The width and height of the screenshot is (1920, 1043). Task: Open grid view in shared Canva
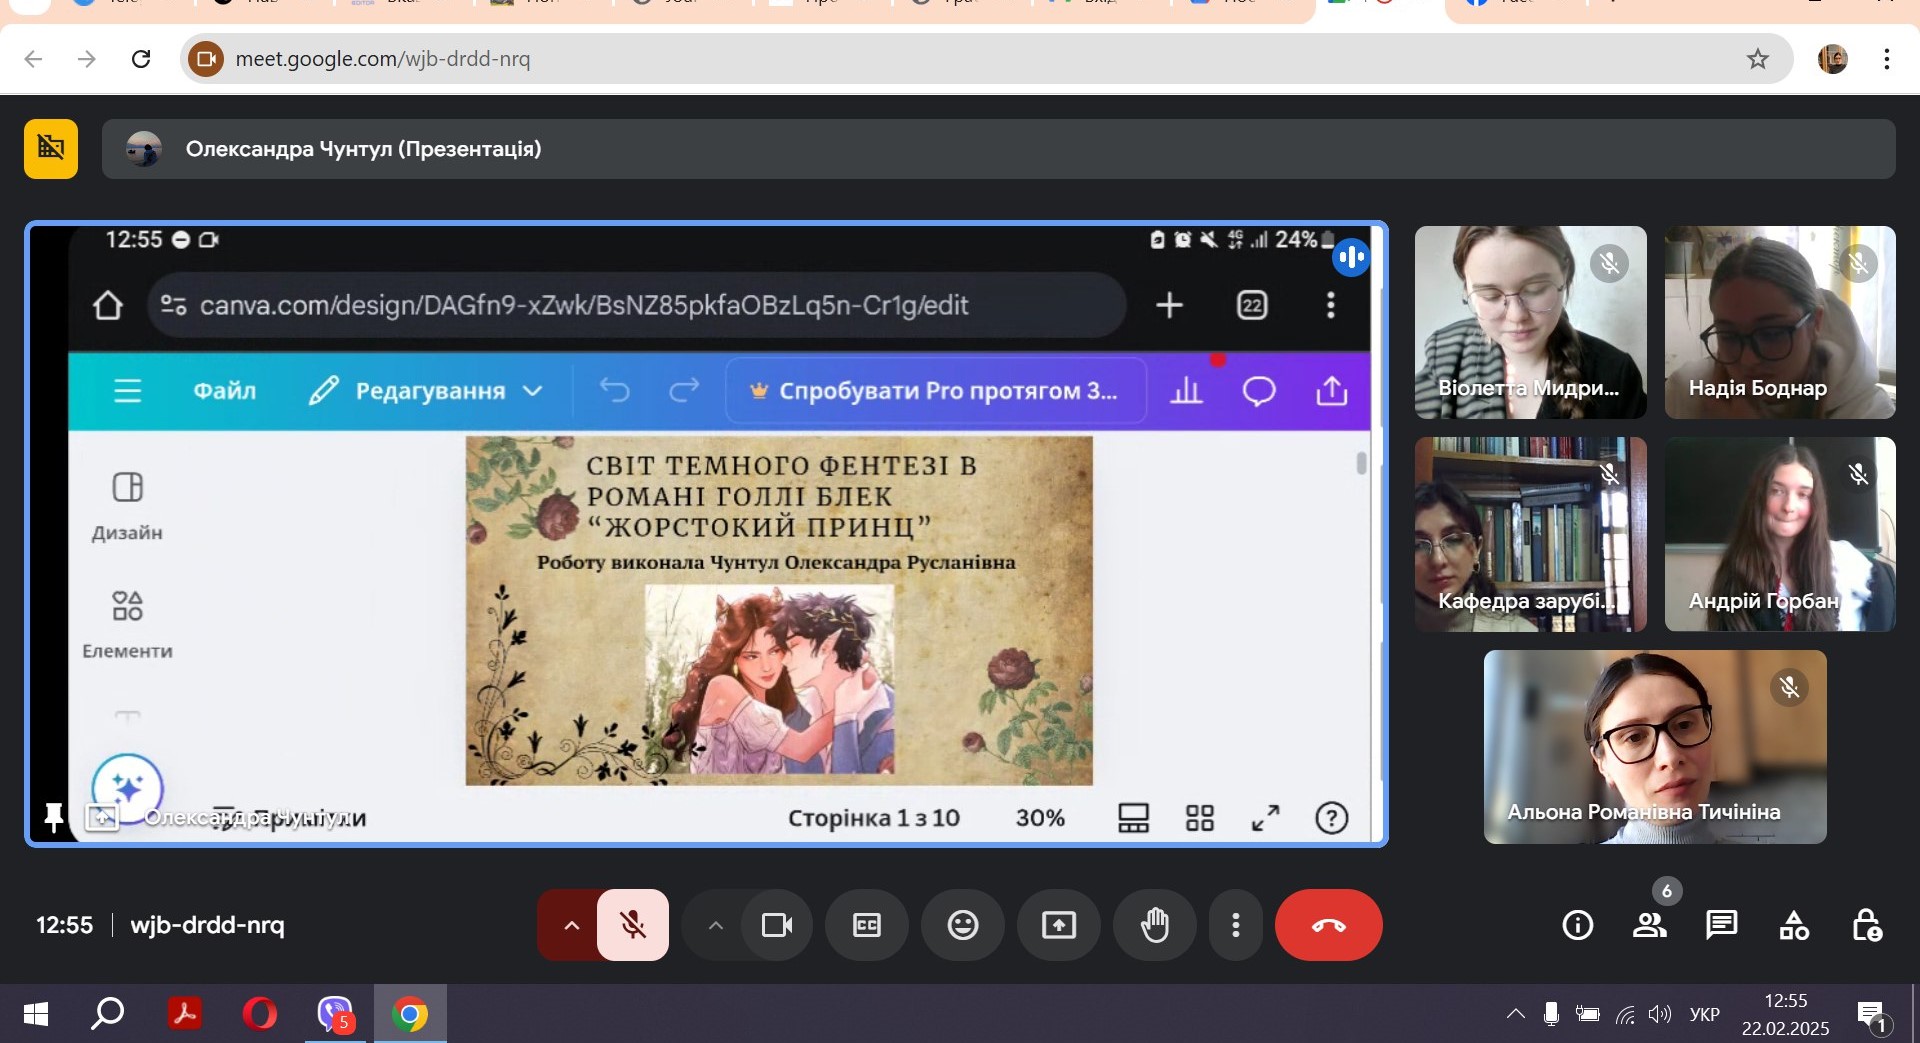pos(1200,818)
